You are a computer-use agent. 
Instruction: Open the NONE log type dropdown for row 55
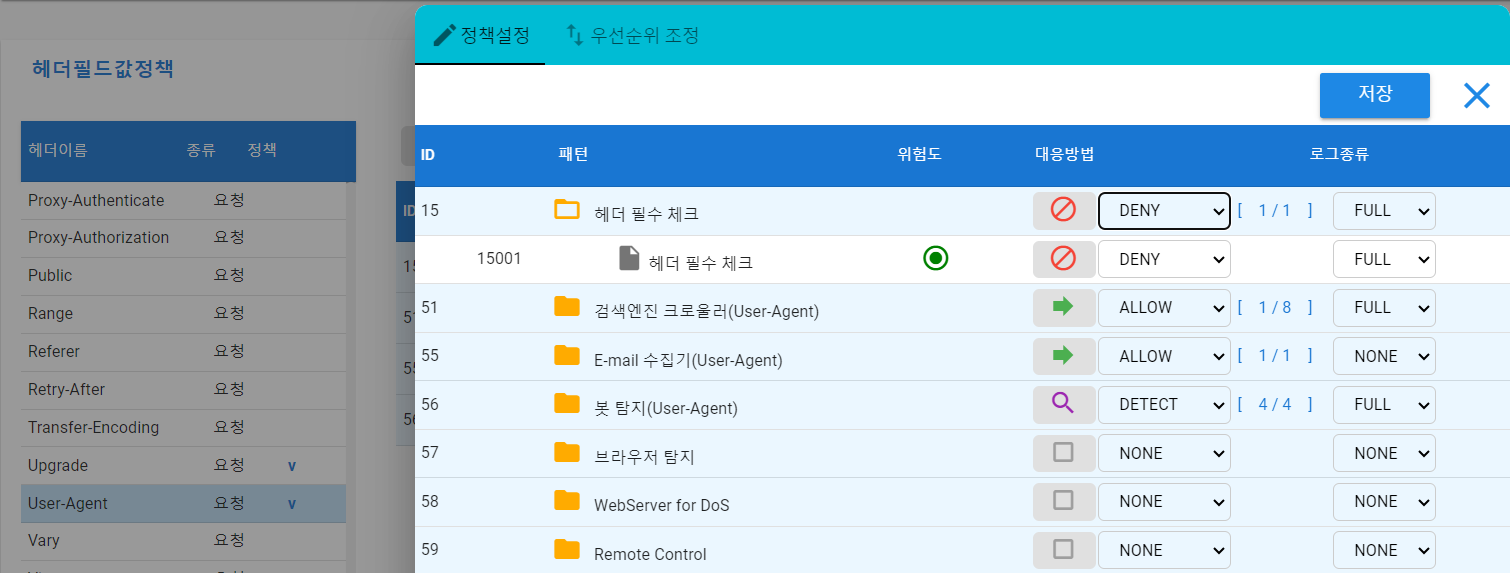tap(1384, 356)
